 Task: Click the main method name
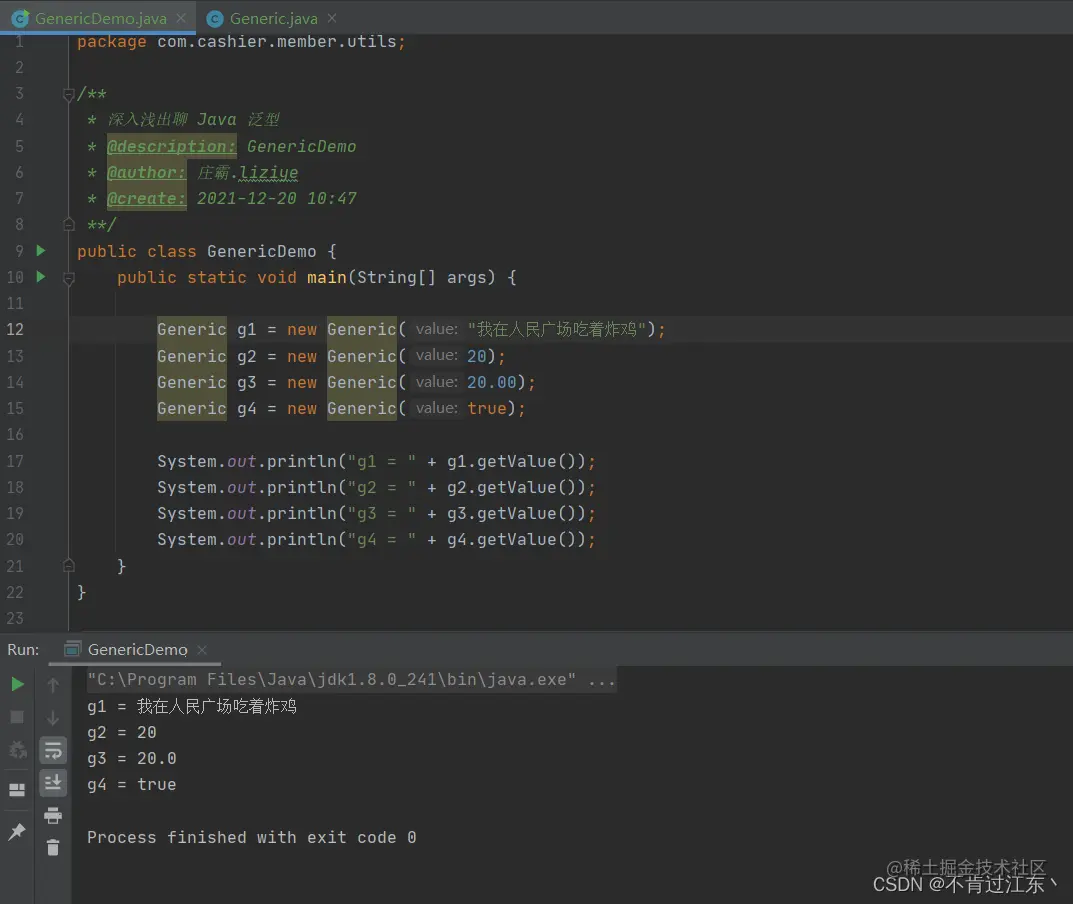point(326,278)
